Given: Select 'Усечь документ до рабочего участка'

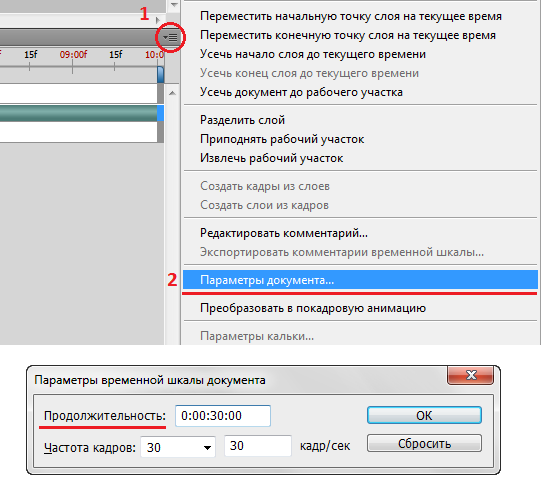Looking at the screenshot, I should [x=301, y=92].
